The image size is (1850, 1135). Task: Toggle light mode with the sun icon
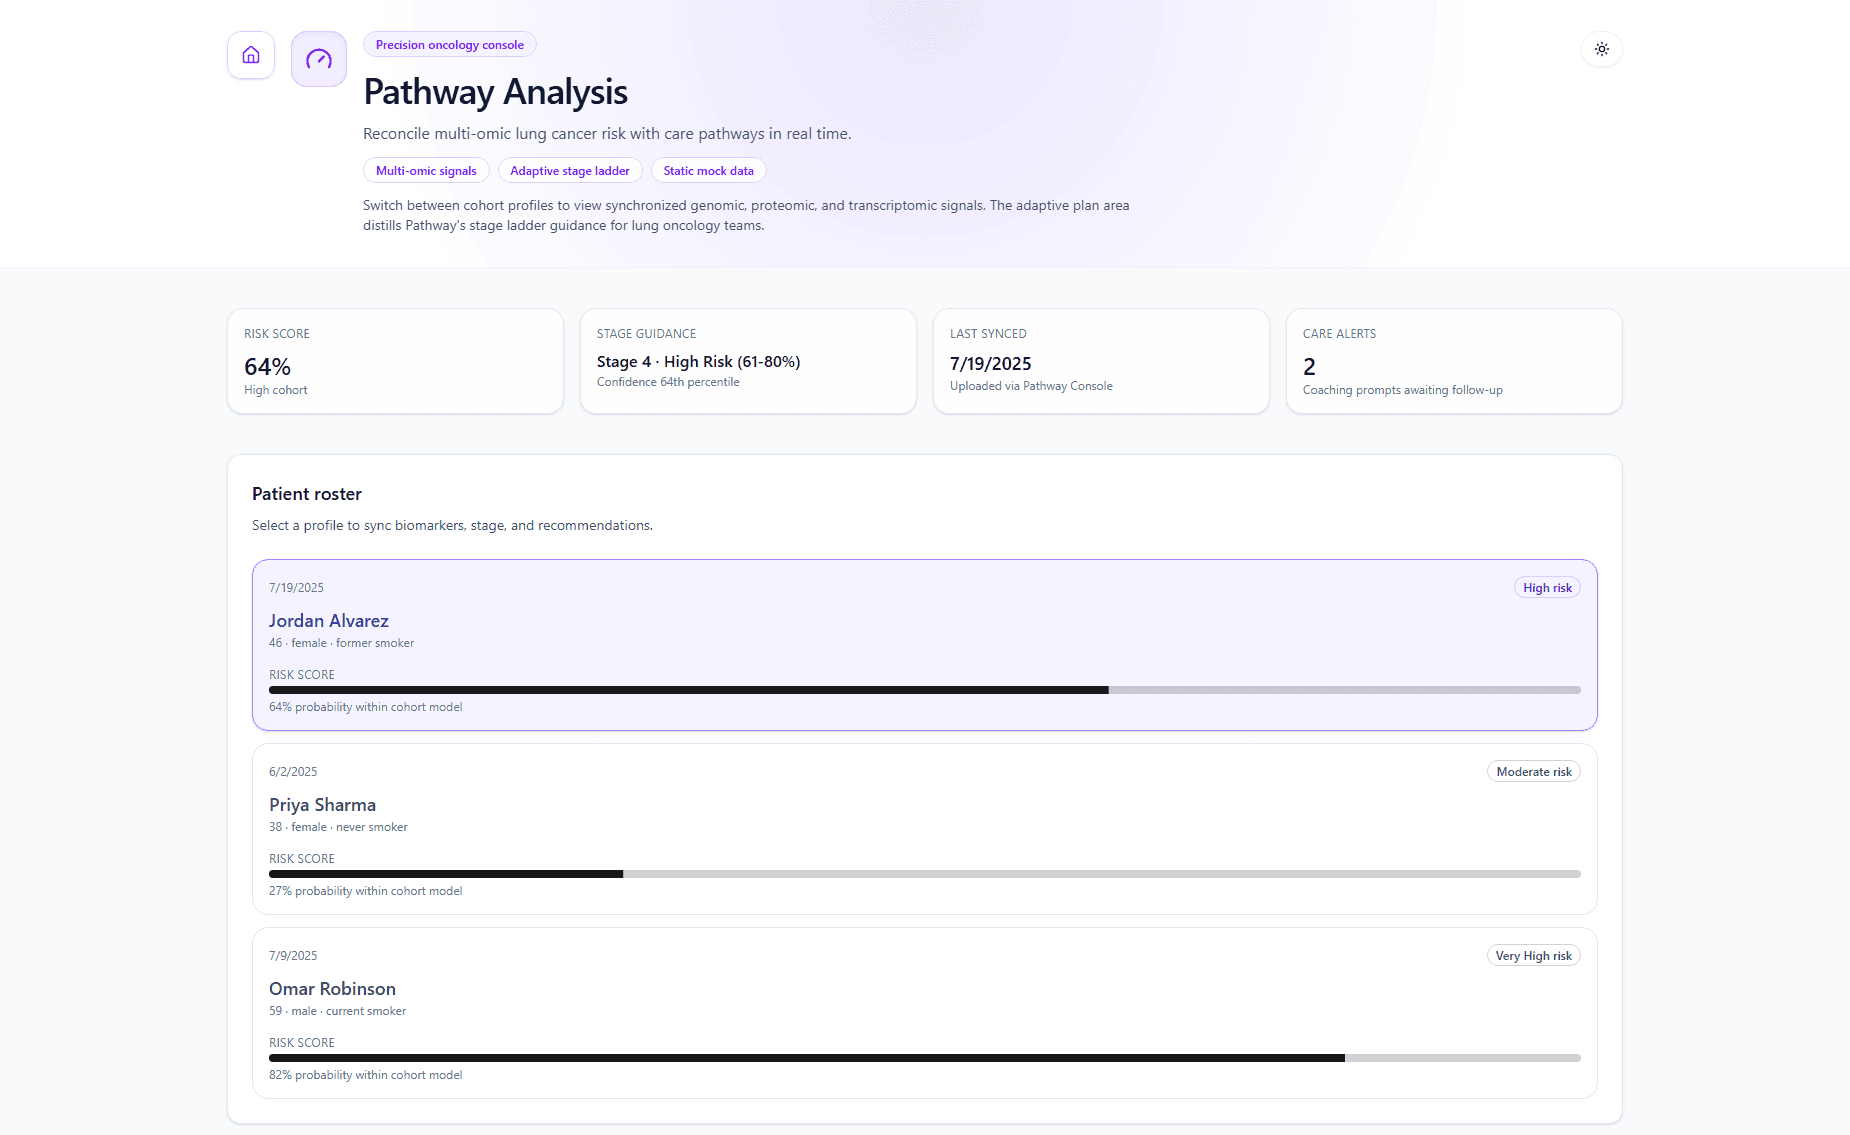coord(1601,49)
